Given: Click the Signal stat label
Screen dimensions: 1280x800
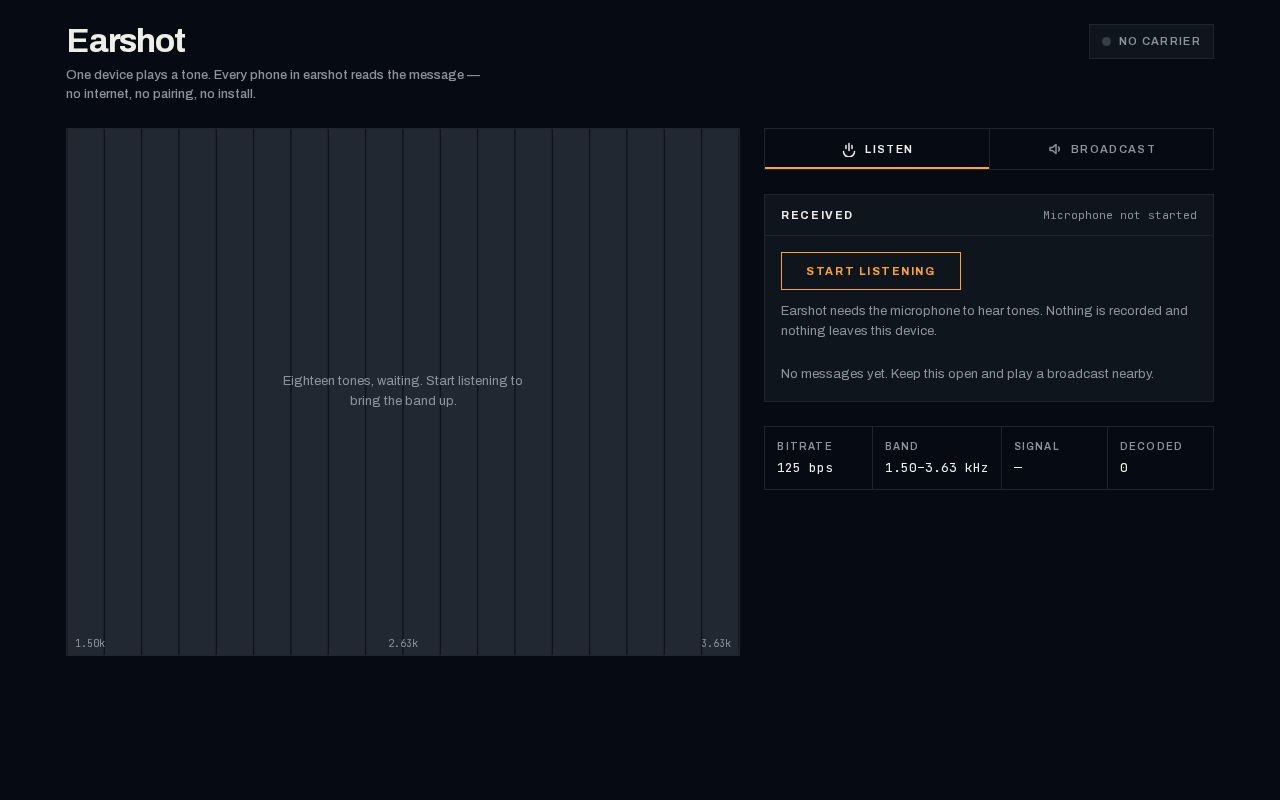Looking at the screenshot, I should (1037, 446).
